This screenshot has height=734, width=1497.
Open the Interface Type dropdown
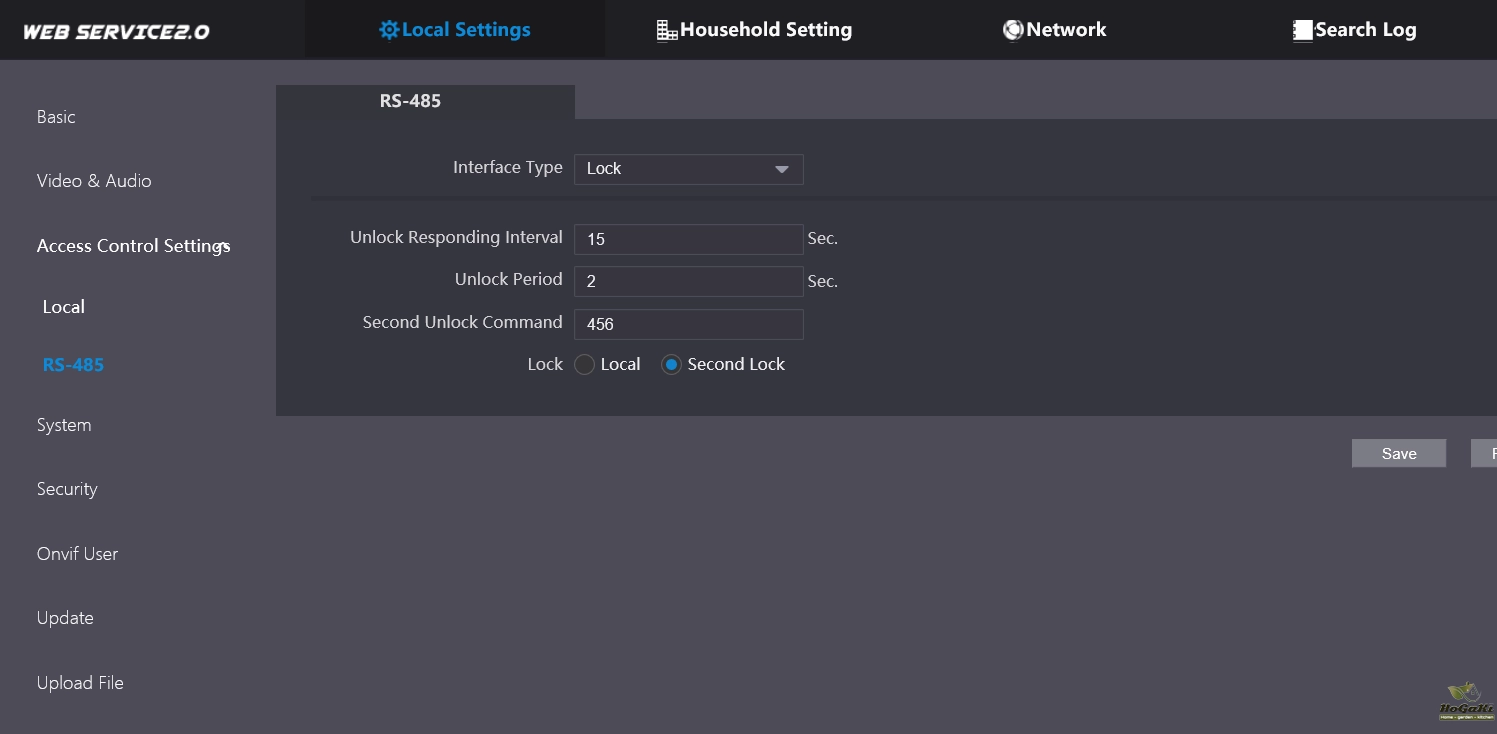click(x=688, y=169)
